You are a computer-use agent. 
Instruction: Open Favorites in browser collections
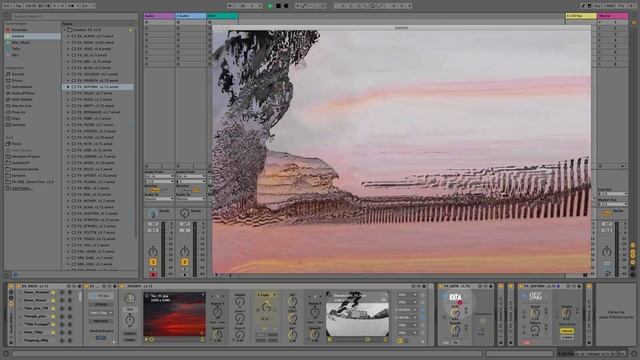click(x=20, y=30)
